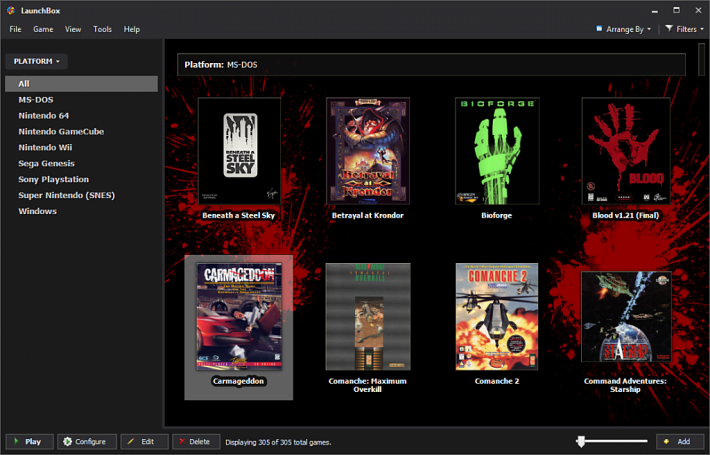The width and height of the screenshot is (710, 455).
Task: Open the Filters dropdown
Action: pos(684,29)
